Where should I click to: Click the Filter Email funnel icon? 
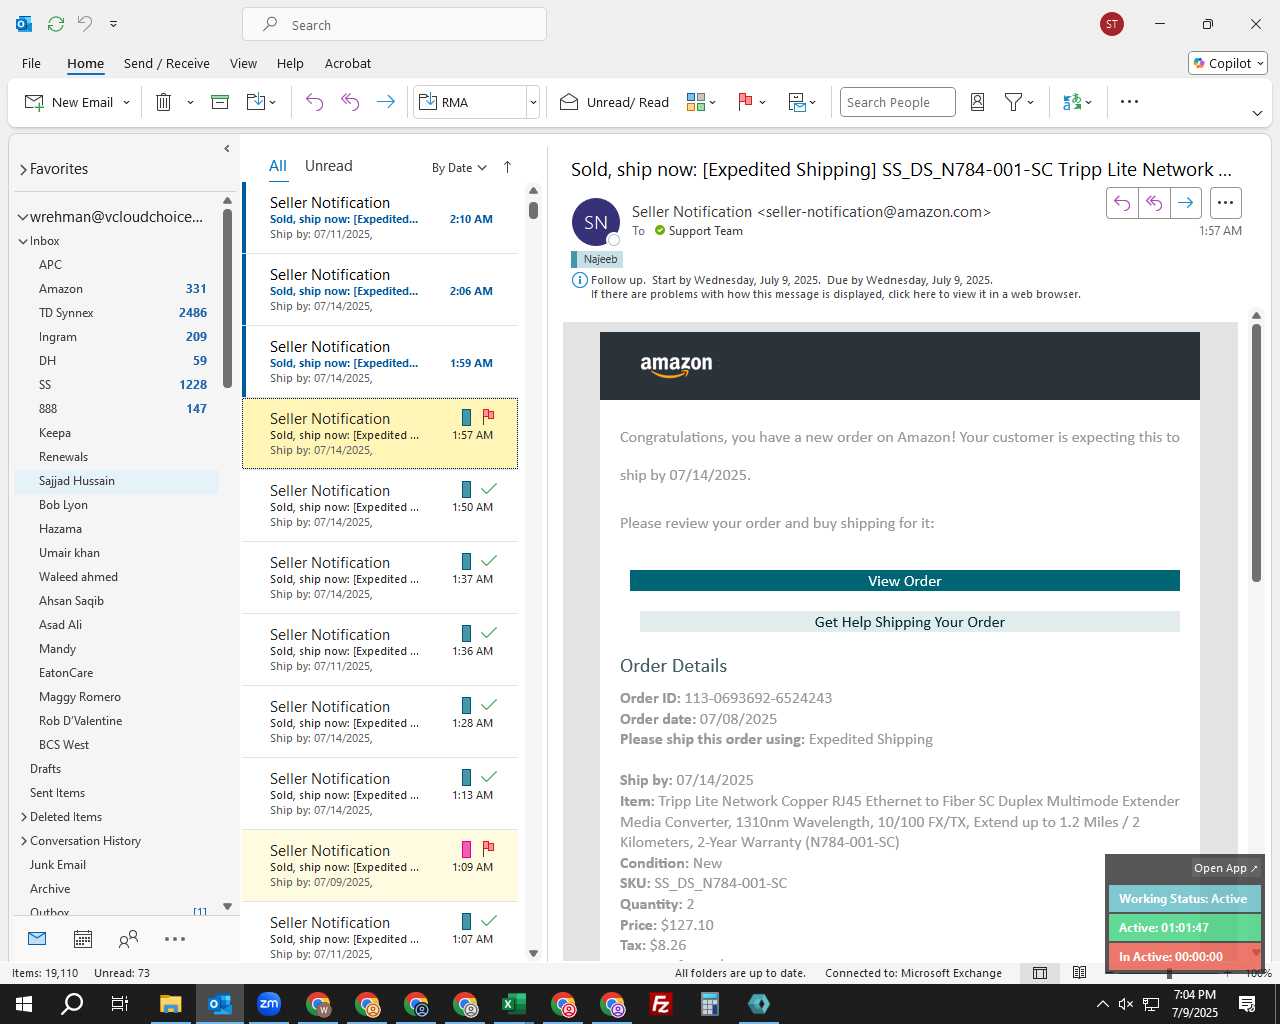click(1013, 102)
